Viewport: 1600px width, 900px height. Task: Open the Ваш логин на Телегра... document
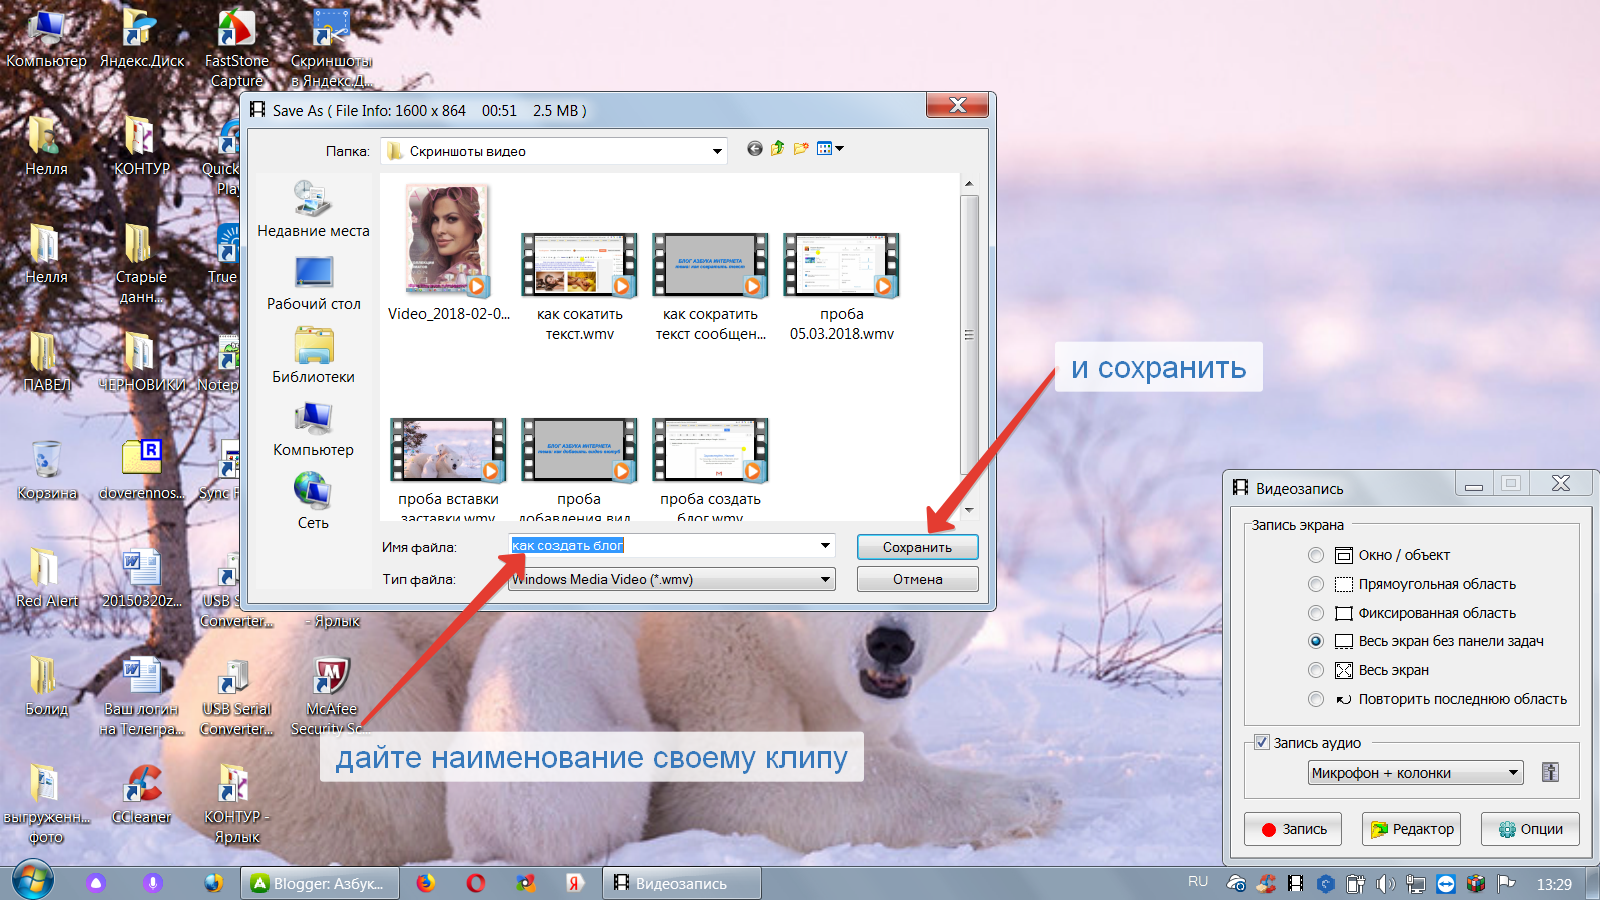(142, 696)
